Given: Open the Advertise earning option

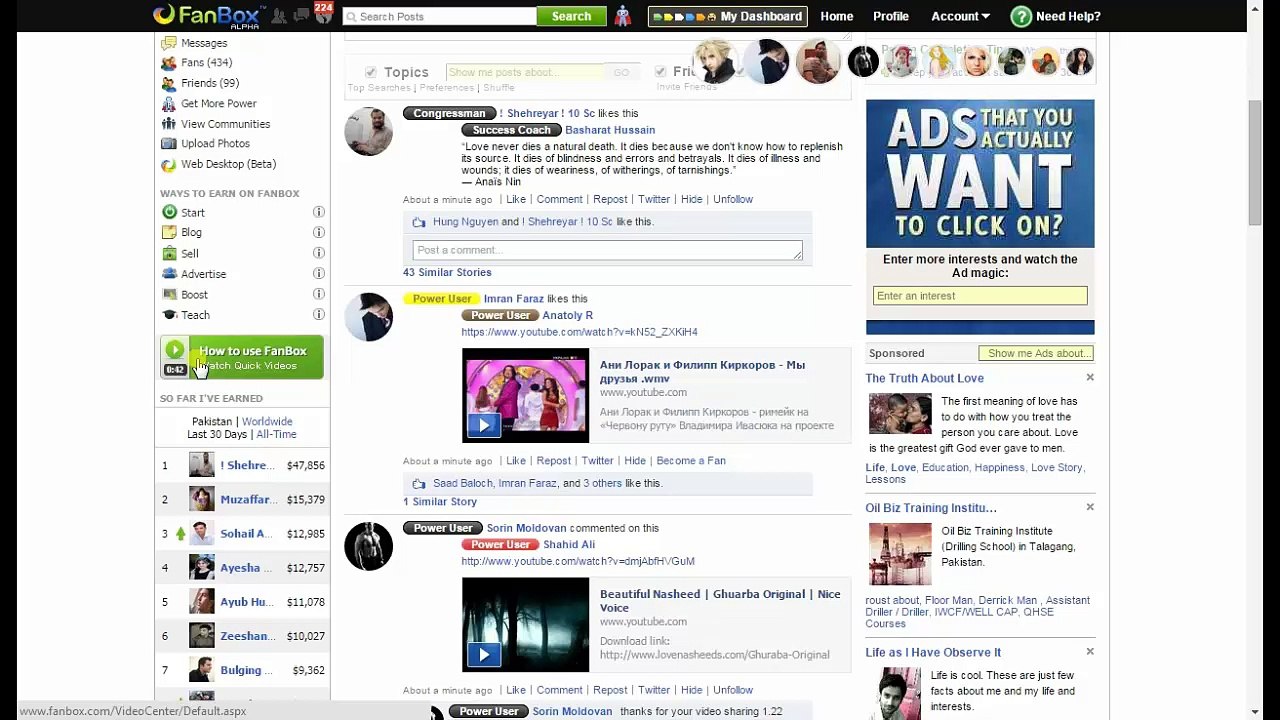Looking at the screenshot, I should (204, 274).
